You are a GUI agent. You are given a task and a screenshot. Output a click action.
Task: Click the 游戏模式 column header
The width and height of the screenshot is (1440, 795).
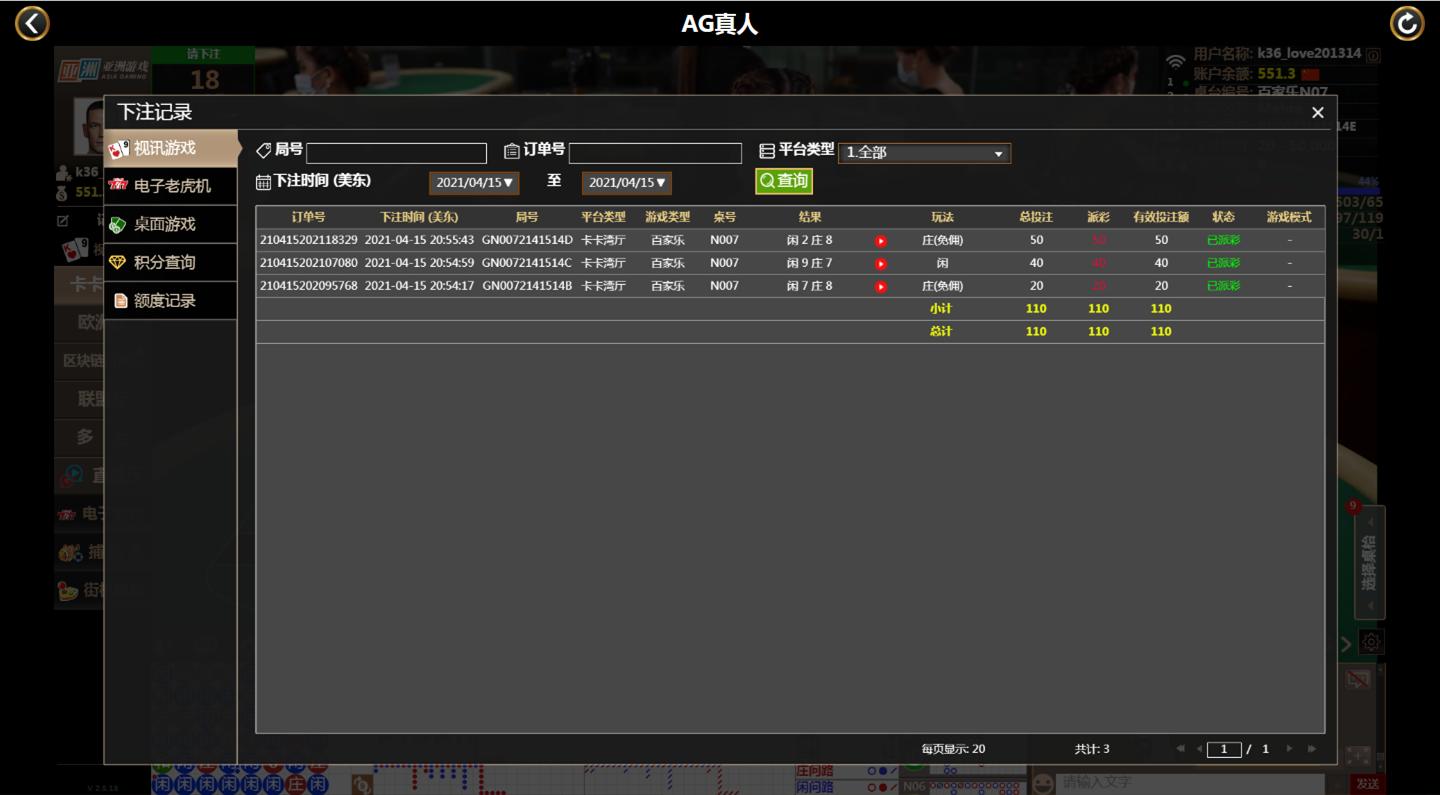[1289, 217]
